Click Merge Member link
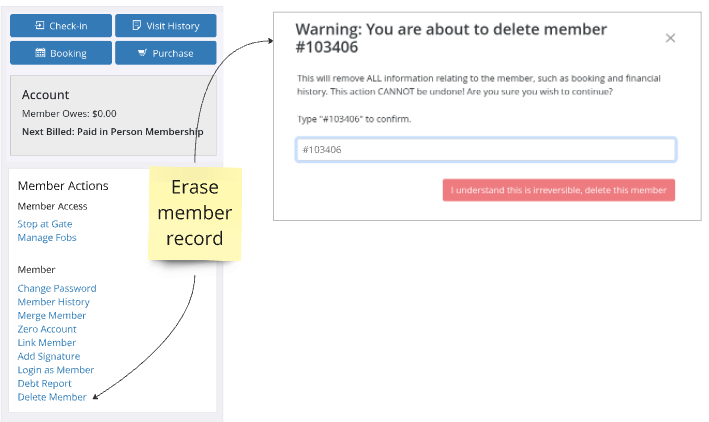This screenshot has height=422, width=709. click(x=52, y=315)
